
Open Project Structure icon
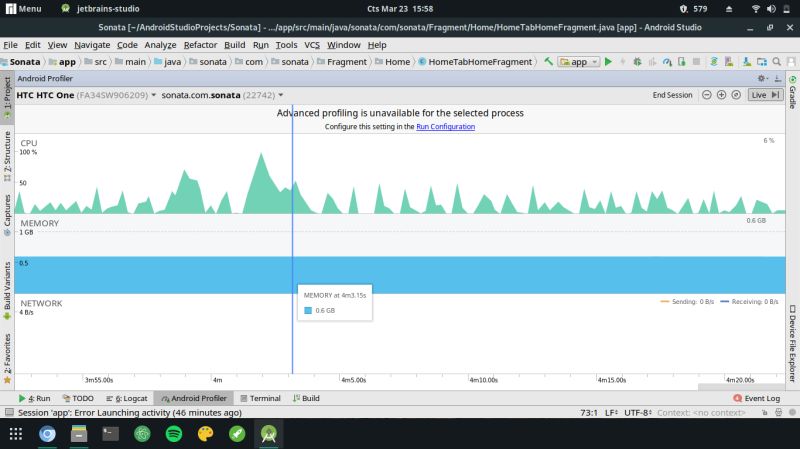(x=762, y=62)
